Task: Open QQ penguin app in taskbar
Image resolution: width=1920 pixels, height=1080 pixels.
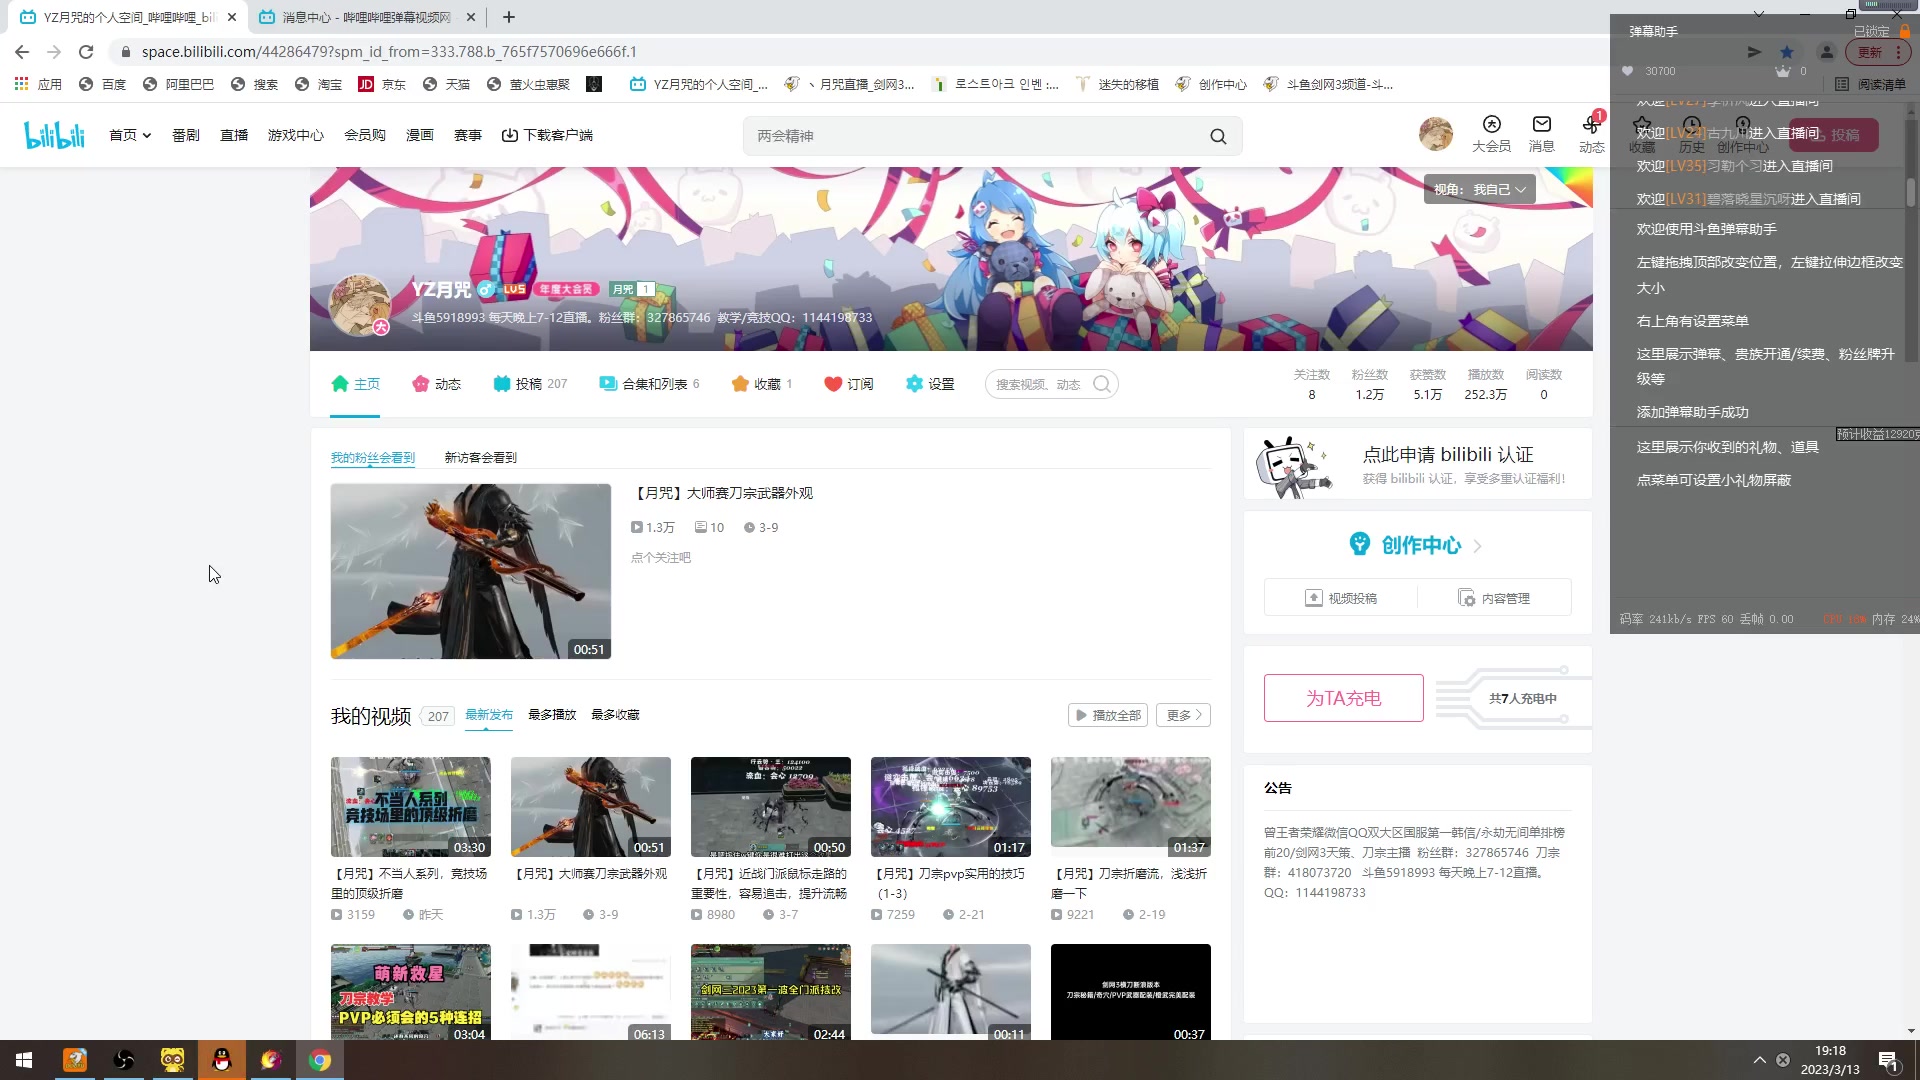Action: pyautogui.click(x=222, y=1060)
